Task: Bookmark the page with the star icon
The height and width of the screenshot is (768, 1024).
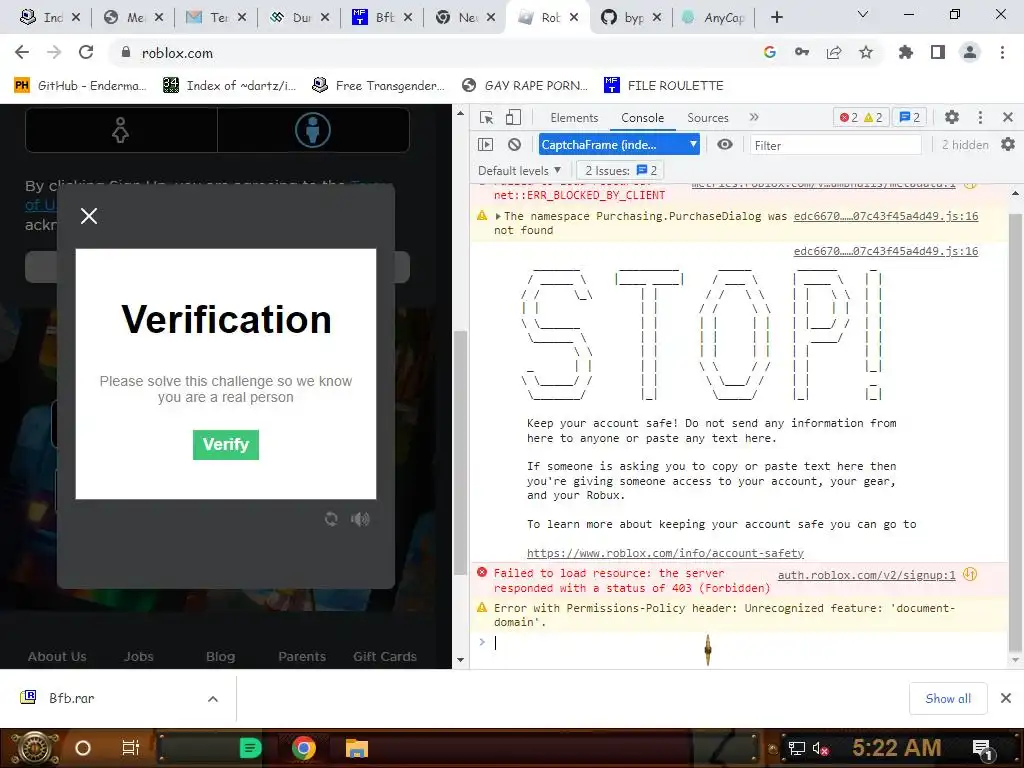Action: point(866,52)
